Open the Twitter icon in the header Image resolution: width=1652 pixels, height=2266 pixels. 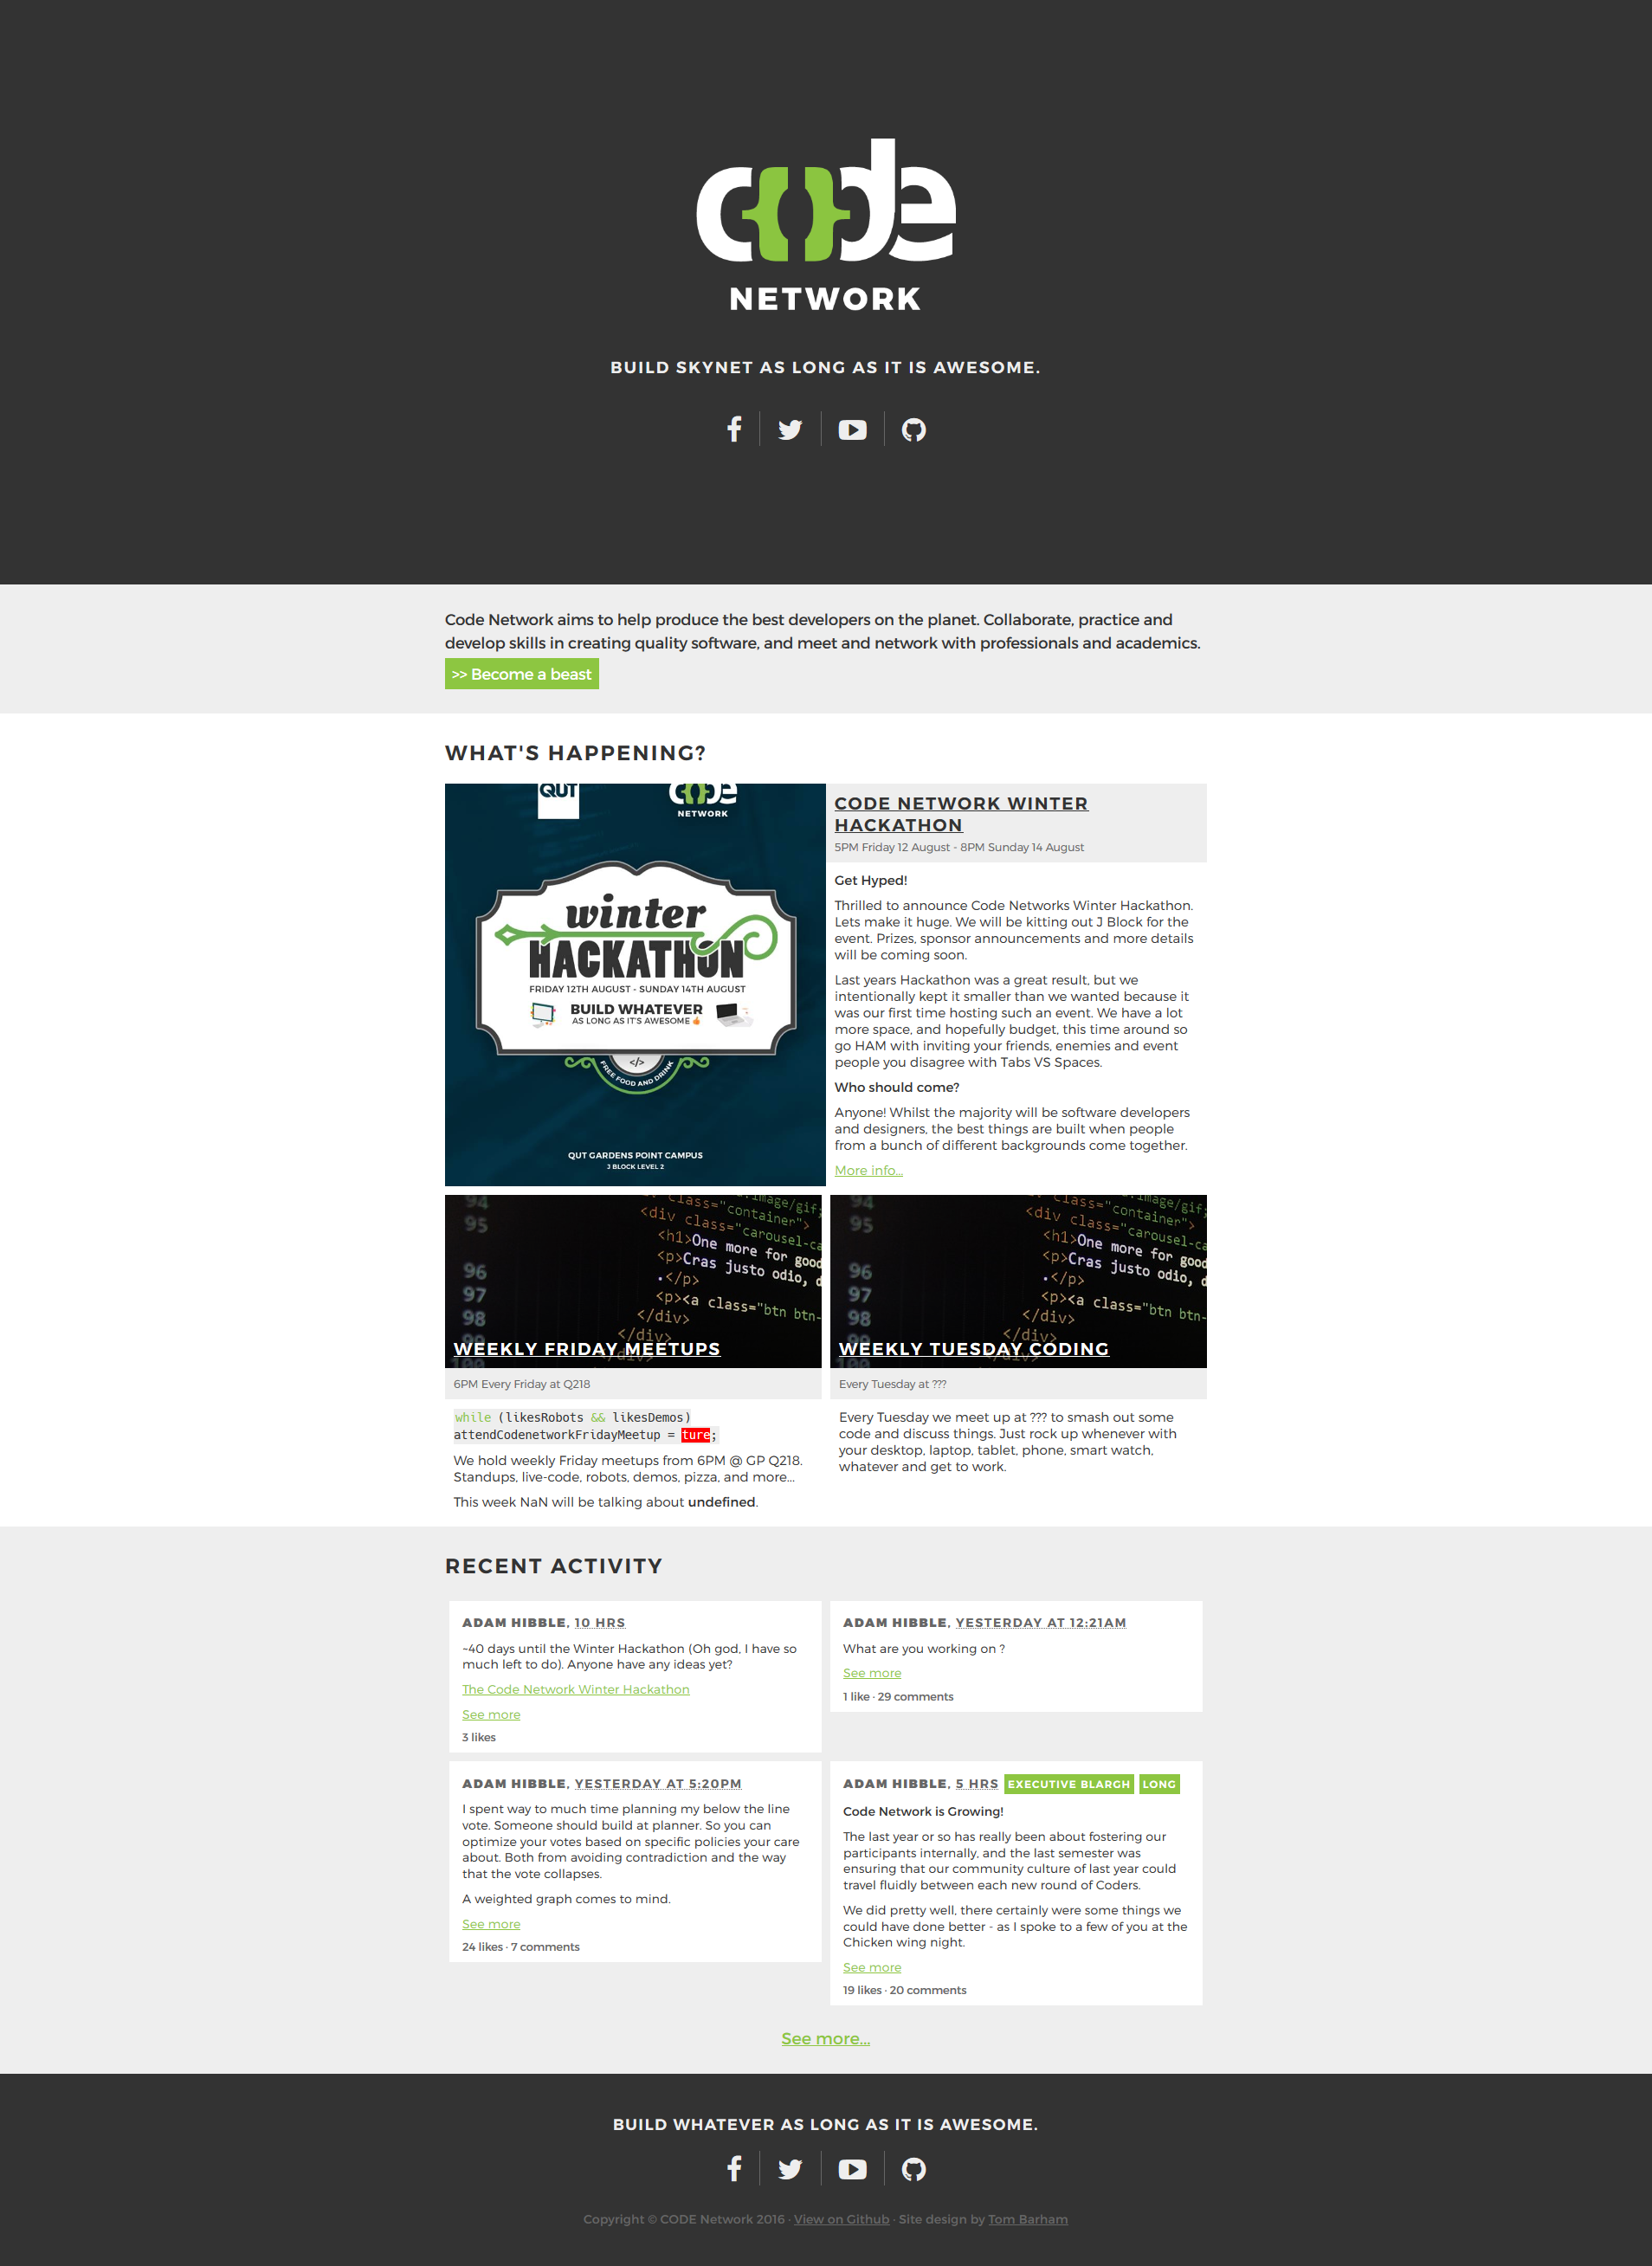(x=790, y=429)
